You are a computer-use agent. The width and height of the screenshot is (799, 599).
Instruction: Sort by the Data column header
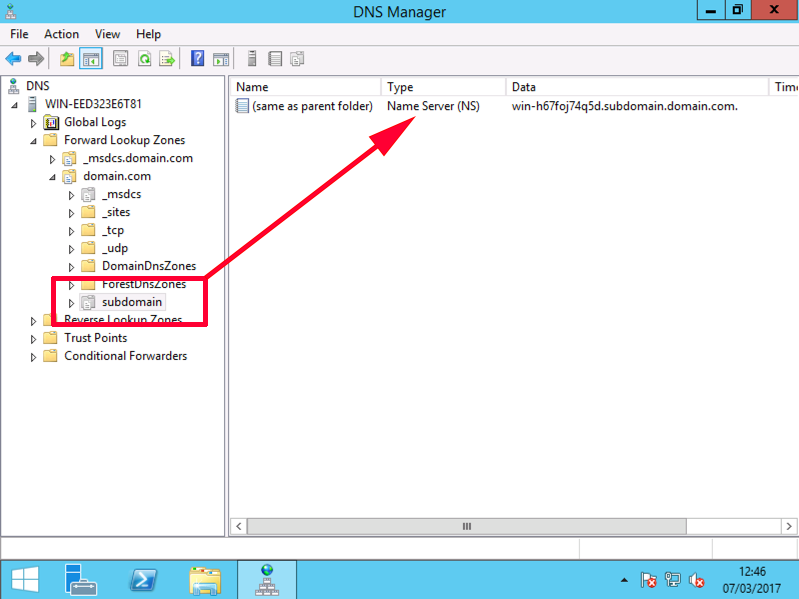point(637,87)
